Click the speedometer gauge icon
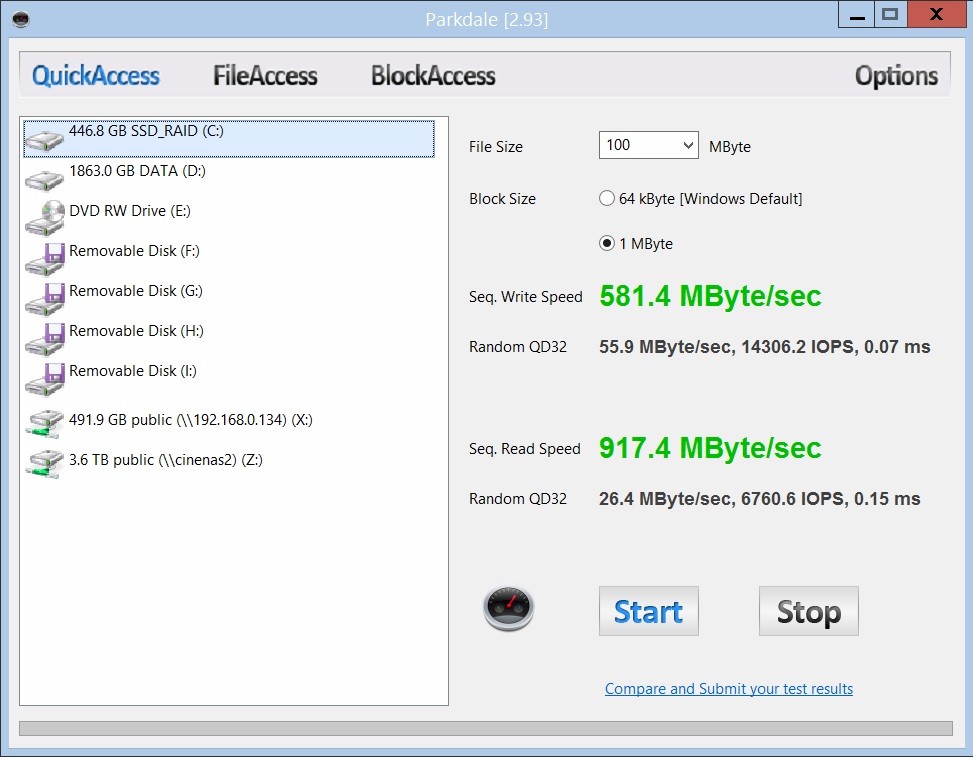The height and width of the screenshot is (759, 973). 508,608
